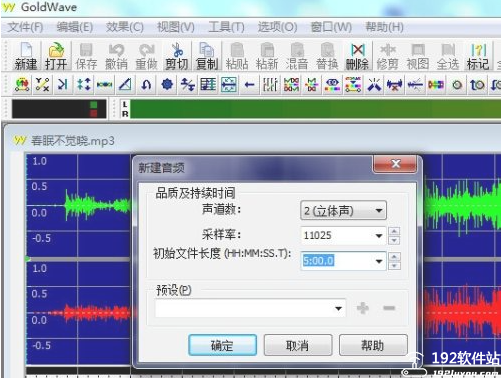501x378 pixels.
Task: Click the boxed-arrows reverb effect icon
Action: pos(229,85)
